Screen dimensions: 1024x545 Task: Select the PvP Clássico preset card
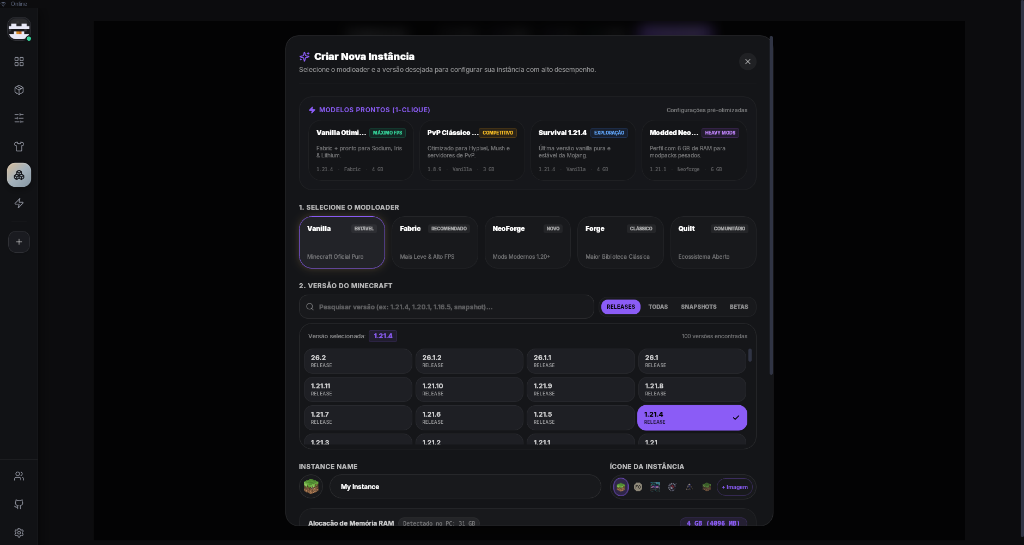(x=472, y=151)
